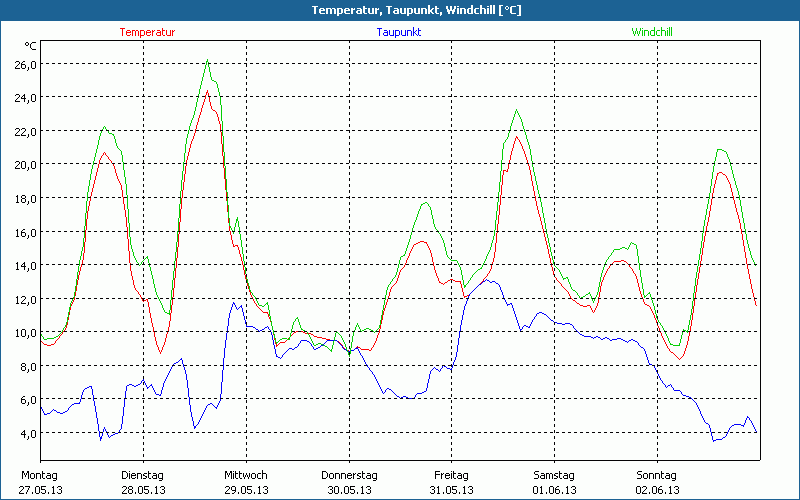This screenshot has width=800, height=500.
Task: Click the green Windchill legend label
Action: pos(651,32)
